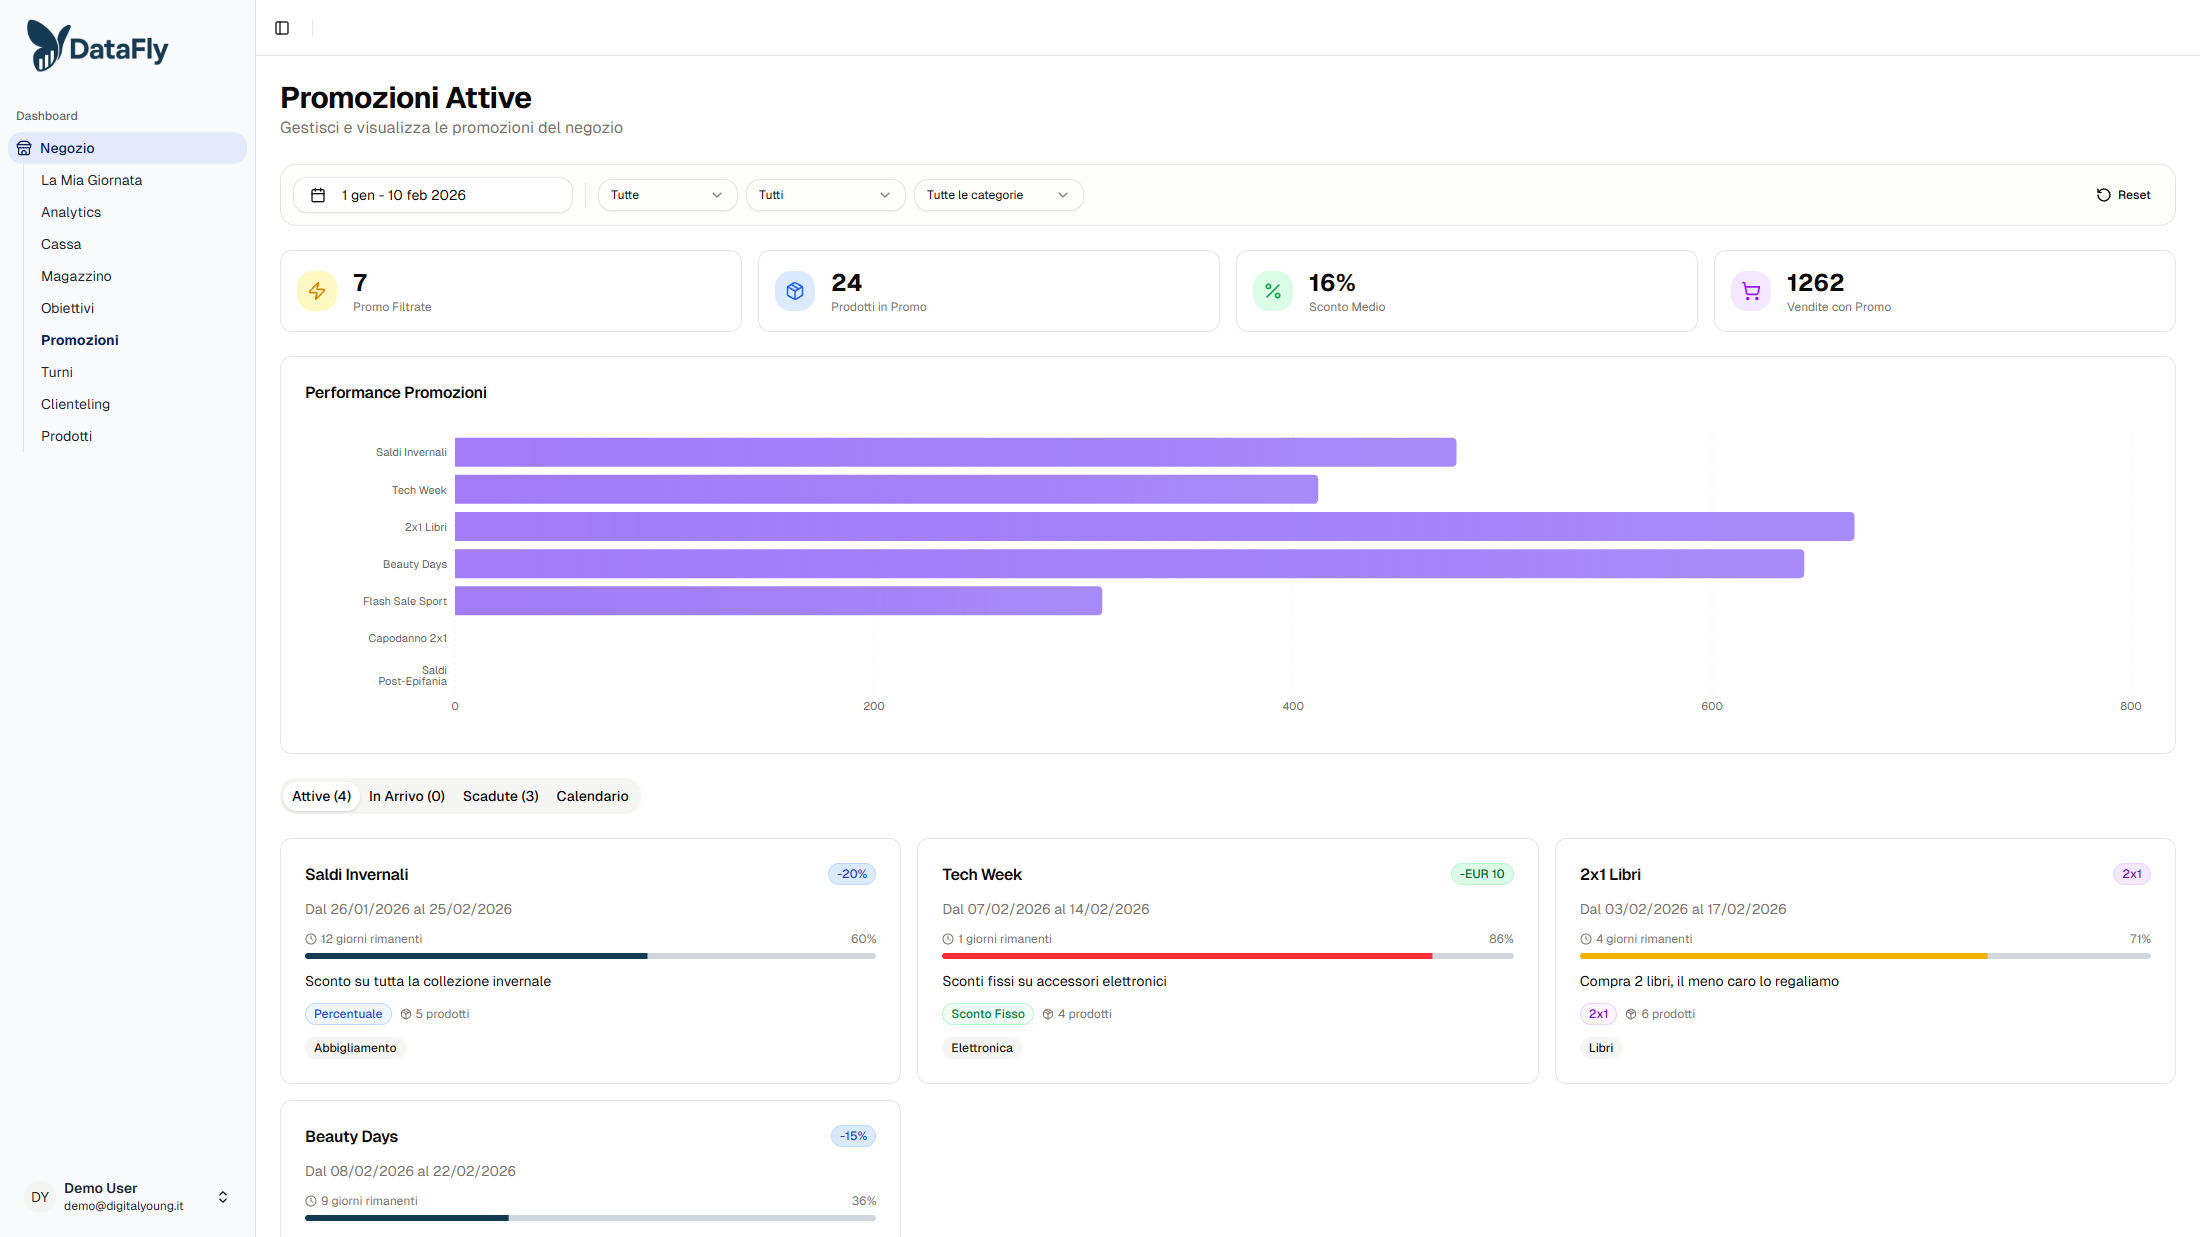
Task: Toggle the sidebar collapse icon
Action: point(282,28)
